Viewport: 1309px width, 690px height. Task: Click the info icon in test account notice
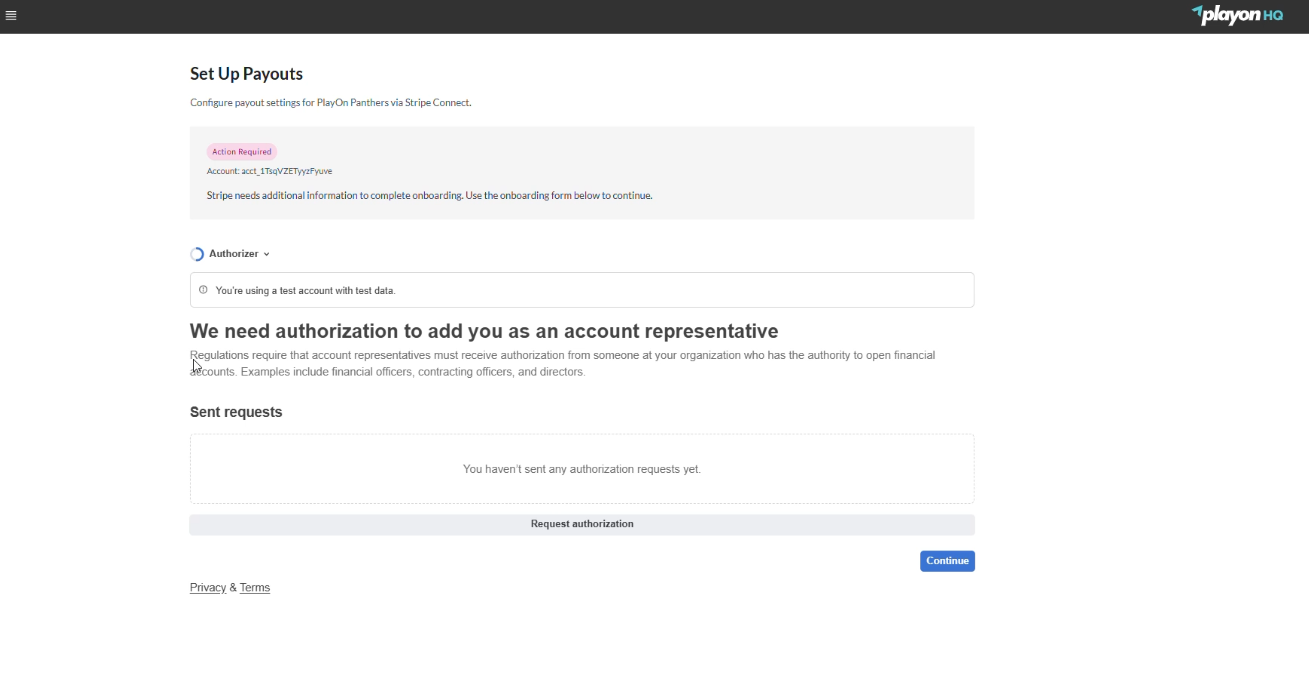coord(203,290)
